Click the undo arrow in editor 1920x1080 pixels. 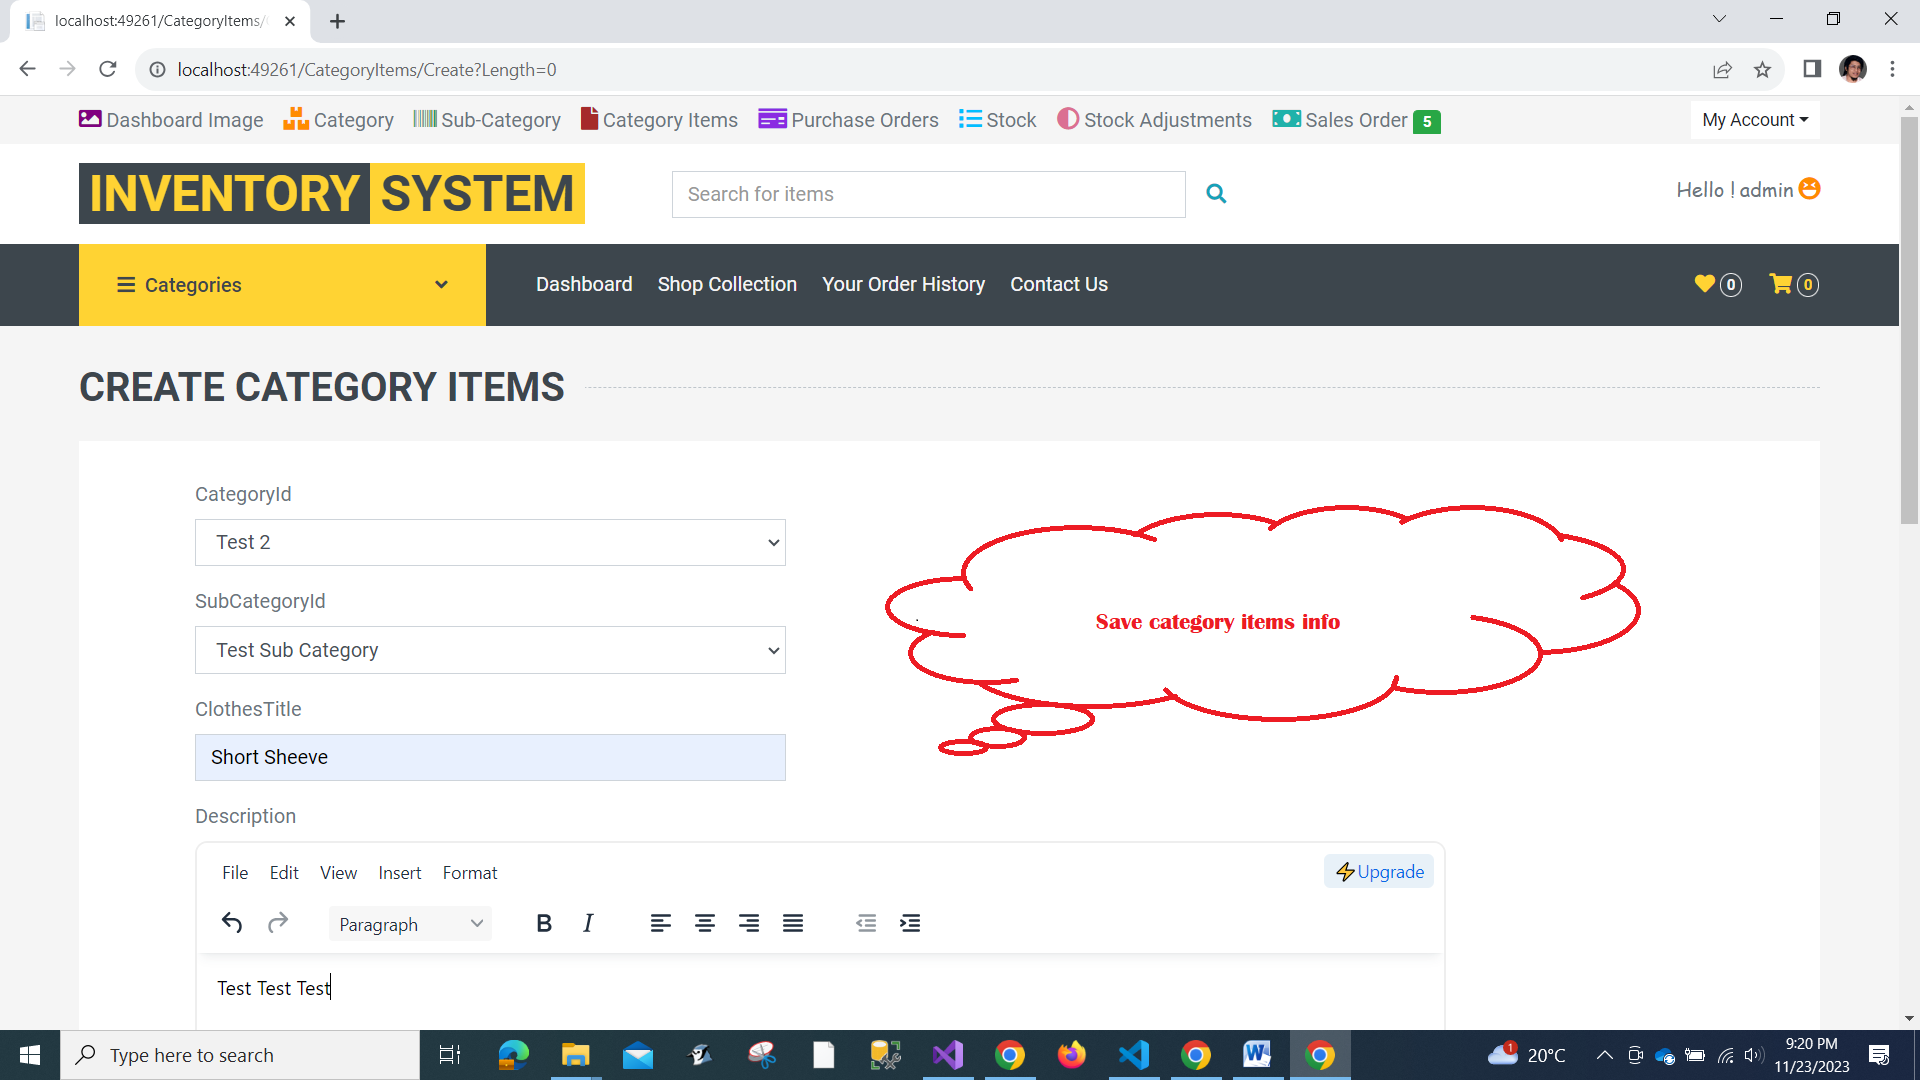tap(232, 923)
